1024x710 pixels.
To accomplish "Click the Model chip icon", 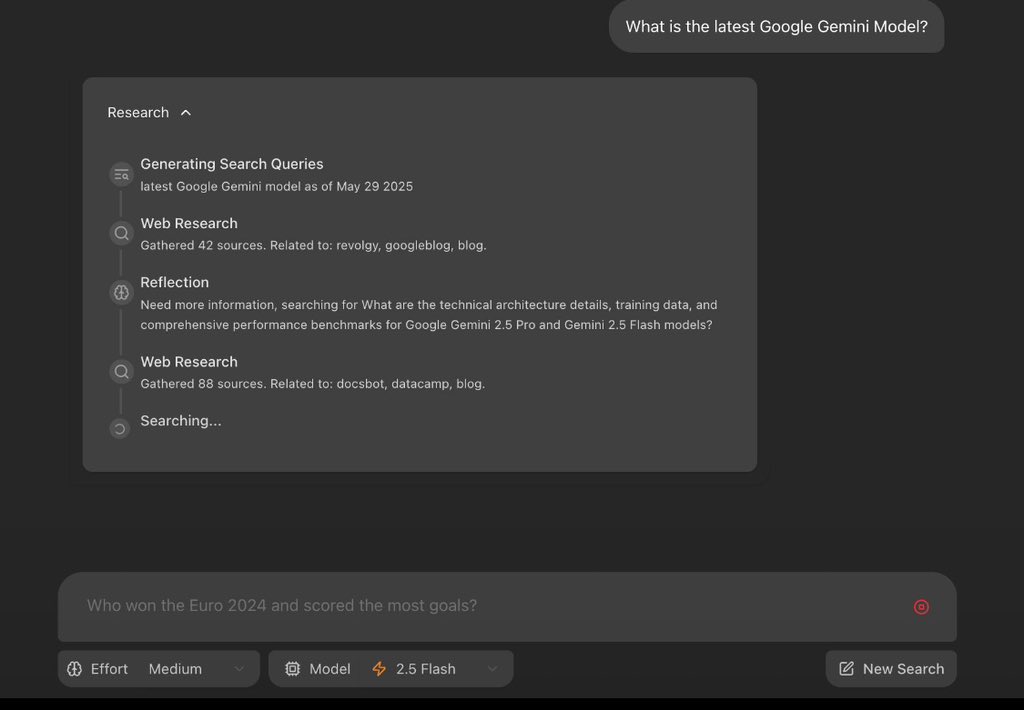I will (x=293, y=669).
